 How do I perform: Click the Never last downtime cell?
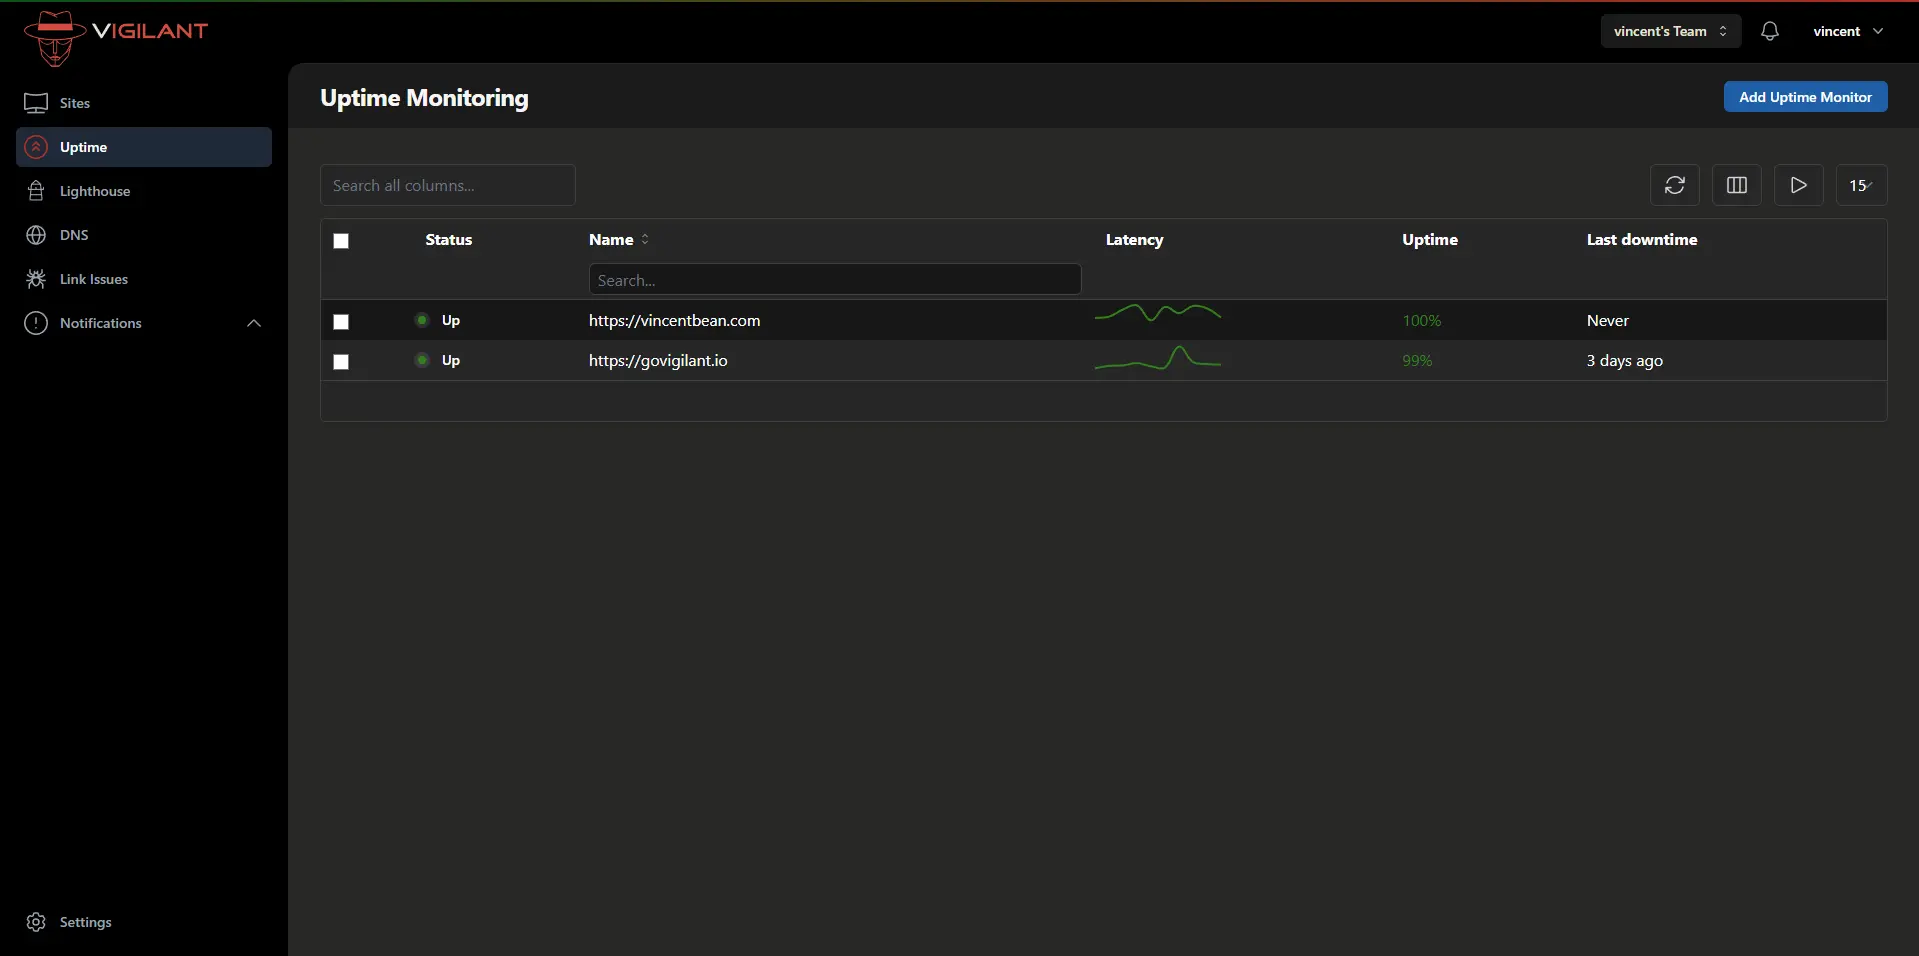click(1607, 320)
